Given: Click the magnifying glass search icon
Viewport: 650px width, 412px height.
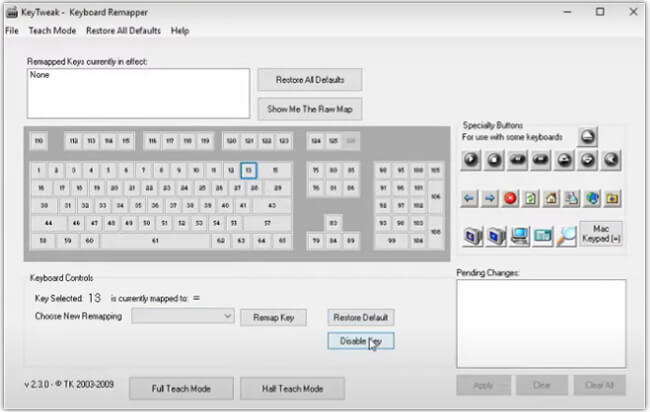Looking at the screenshot, I should click(566, 236).
